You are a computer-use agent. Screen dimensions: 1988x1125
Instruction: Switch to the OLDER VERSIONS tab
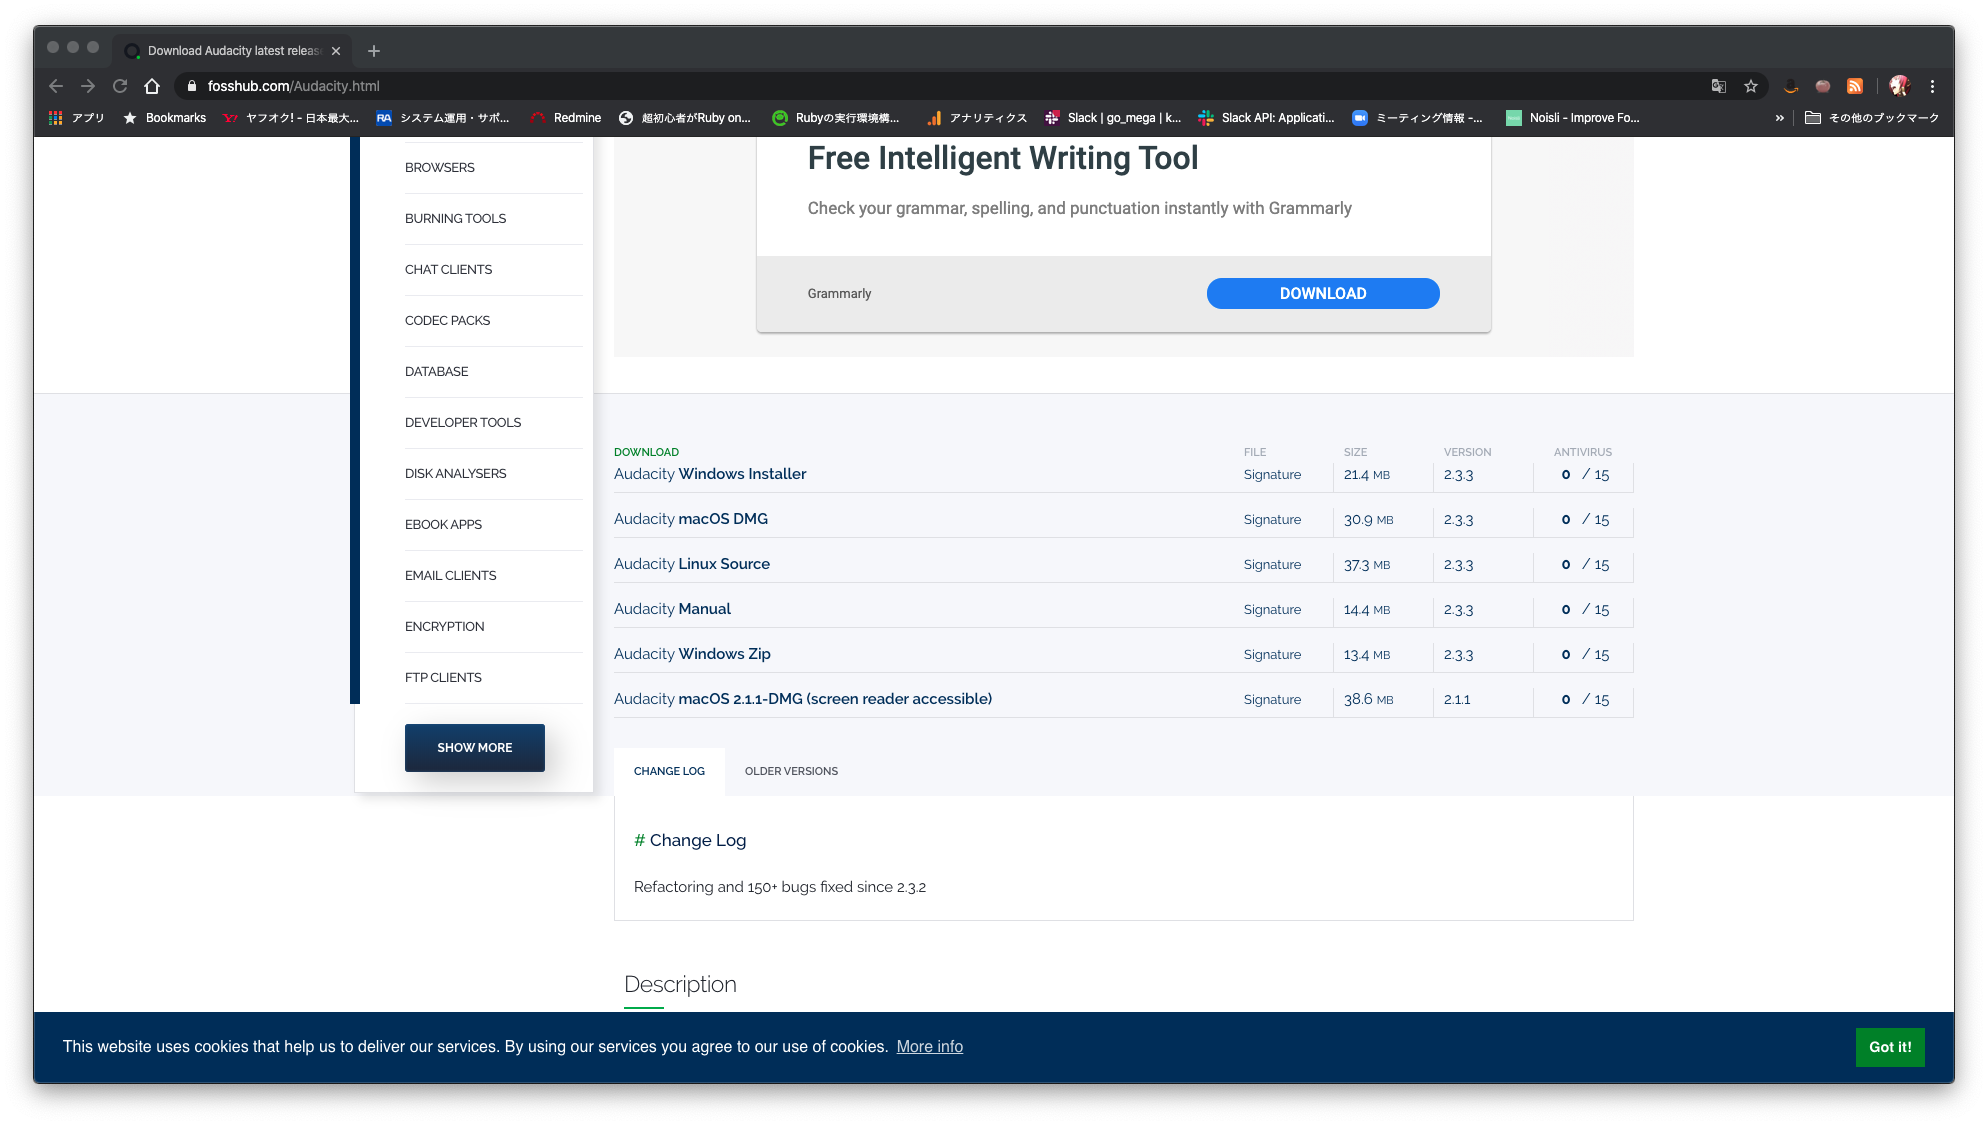pyautogui.click(x=791, y=771)
